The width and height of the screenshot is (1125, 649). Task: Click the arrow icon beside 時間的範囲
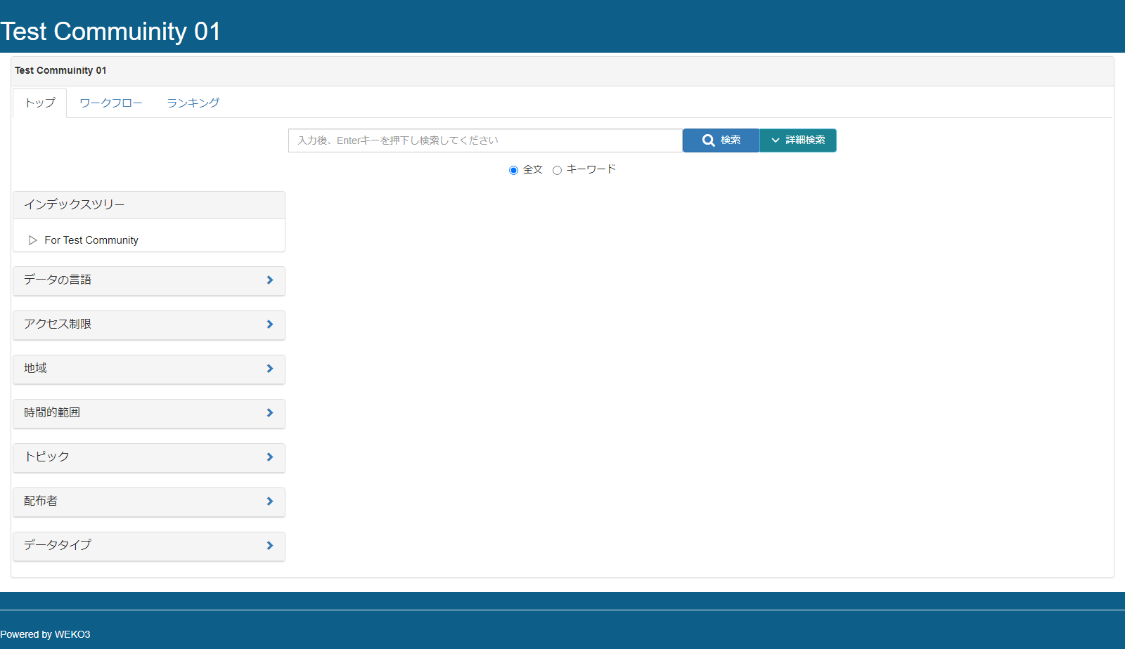click(270, 412)
